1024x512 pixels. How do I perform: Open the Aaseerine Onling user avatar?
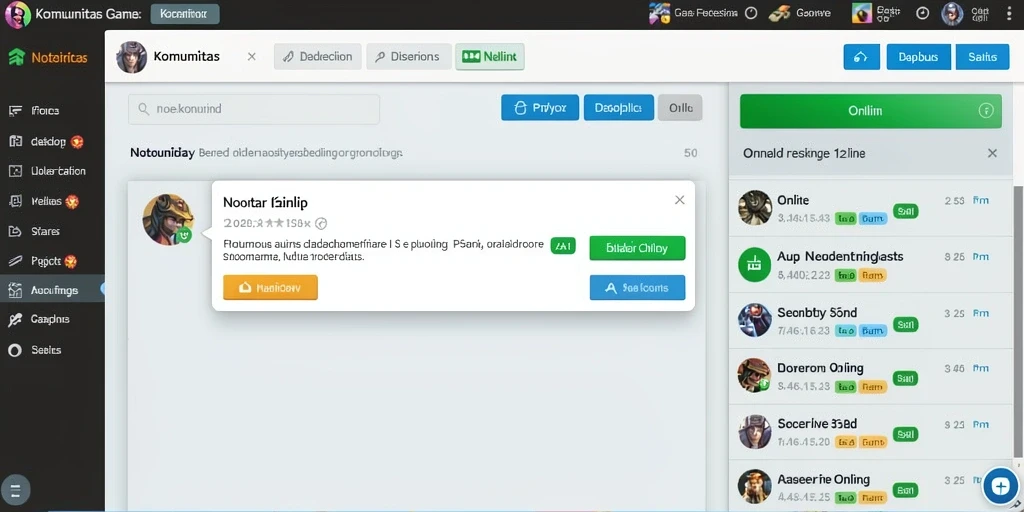pyautogui.click(x=755, y=487)
